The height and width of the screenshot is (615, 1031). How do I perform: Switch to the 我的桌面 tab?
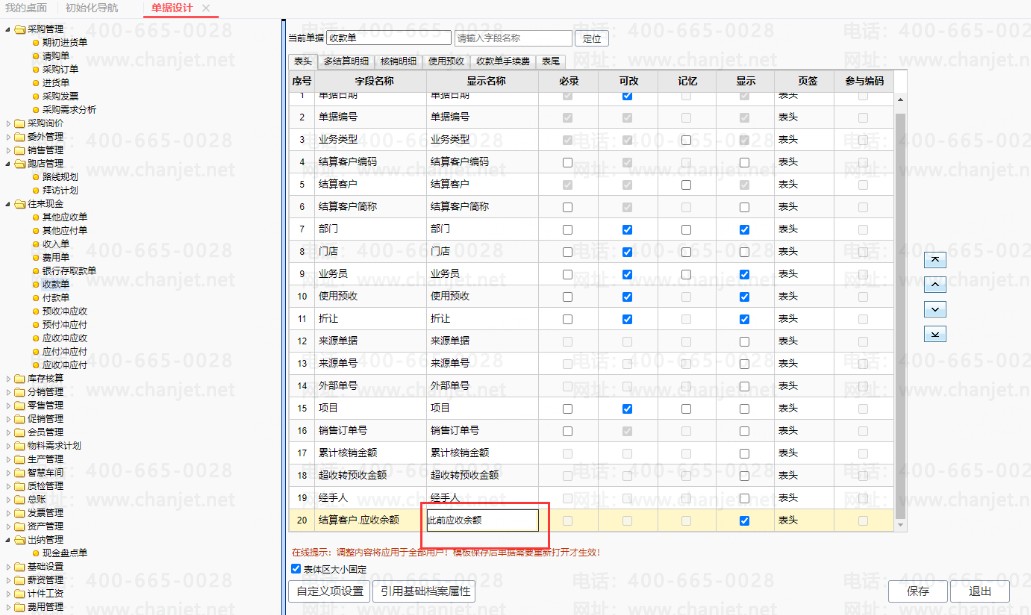26,8
